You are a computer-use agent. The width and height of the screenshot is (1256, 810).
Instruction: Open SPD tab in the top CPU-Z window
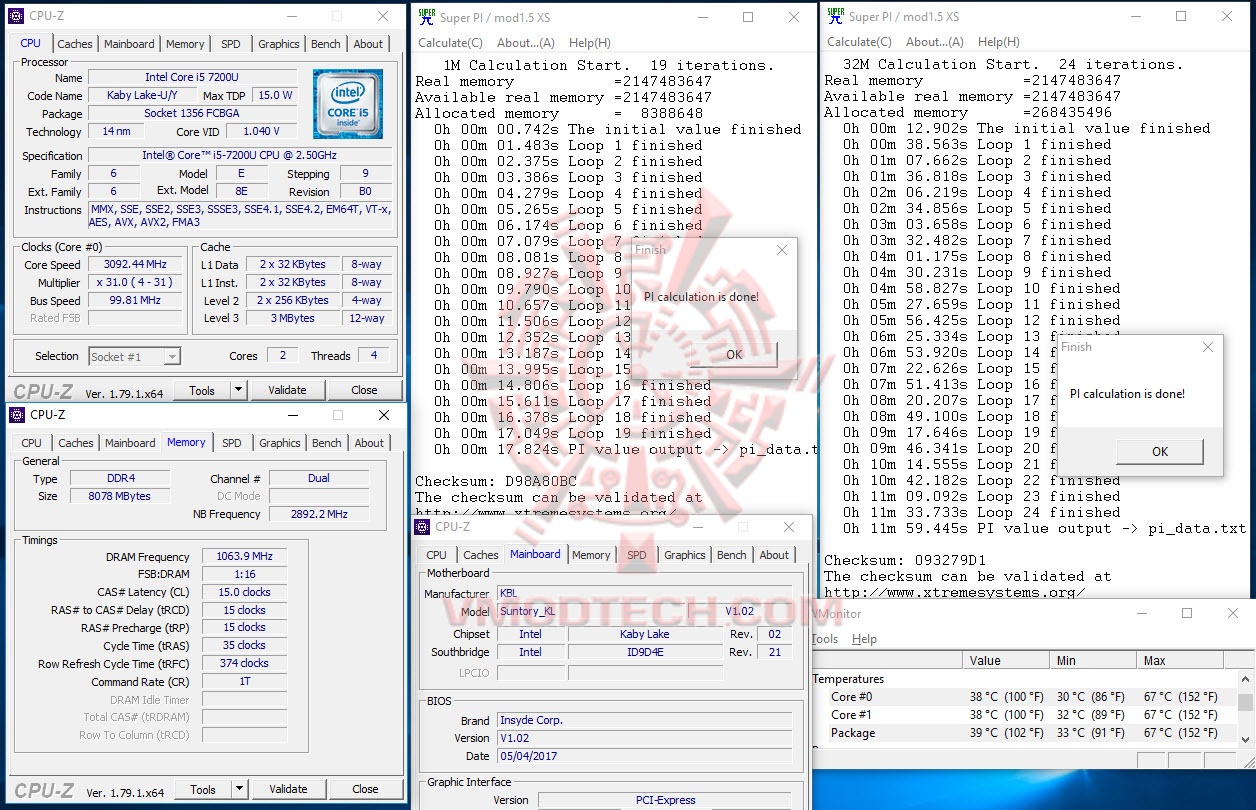coord(231,44)
